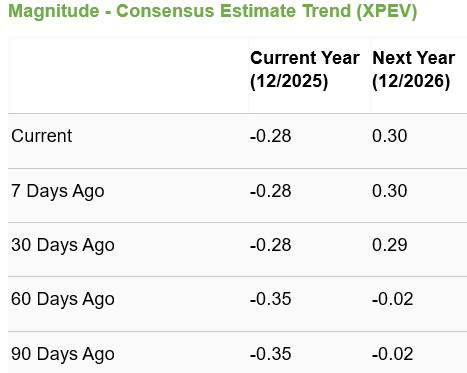Select 60 Days Ago -0.02 value
467x373 pixels.
393,299
